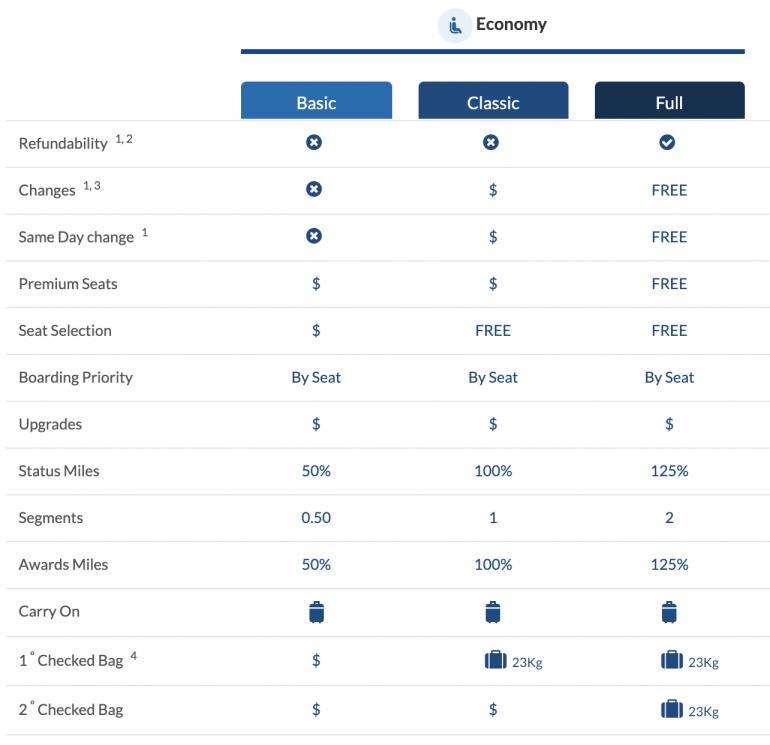The height and width of the screenshot is (745, 770).
Task: Click the Full second checked bag suitcase icon
Action: pos(672,710)
